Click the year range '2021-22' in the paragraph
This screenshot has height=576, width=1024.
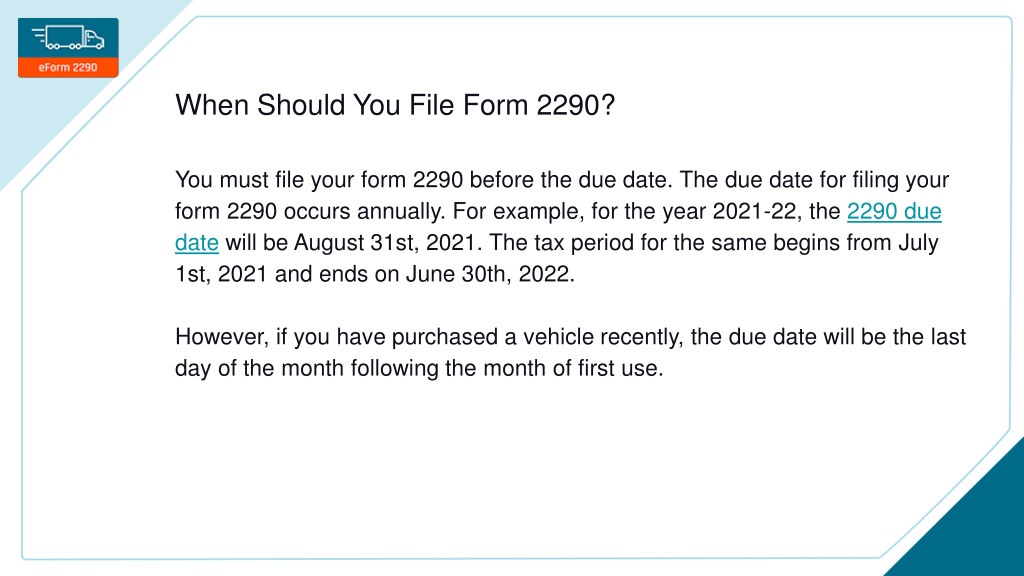754,212
